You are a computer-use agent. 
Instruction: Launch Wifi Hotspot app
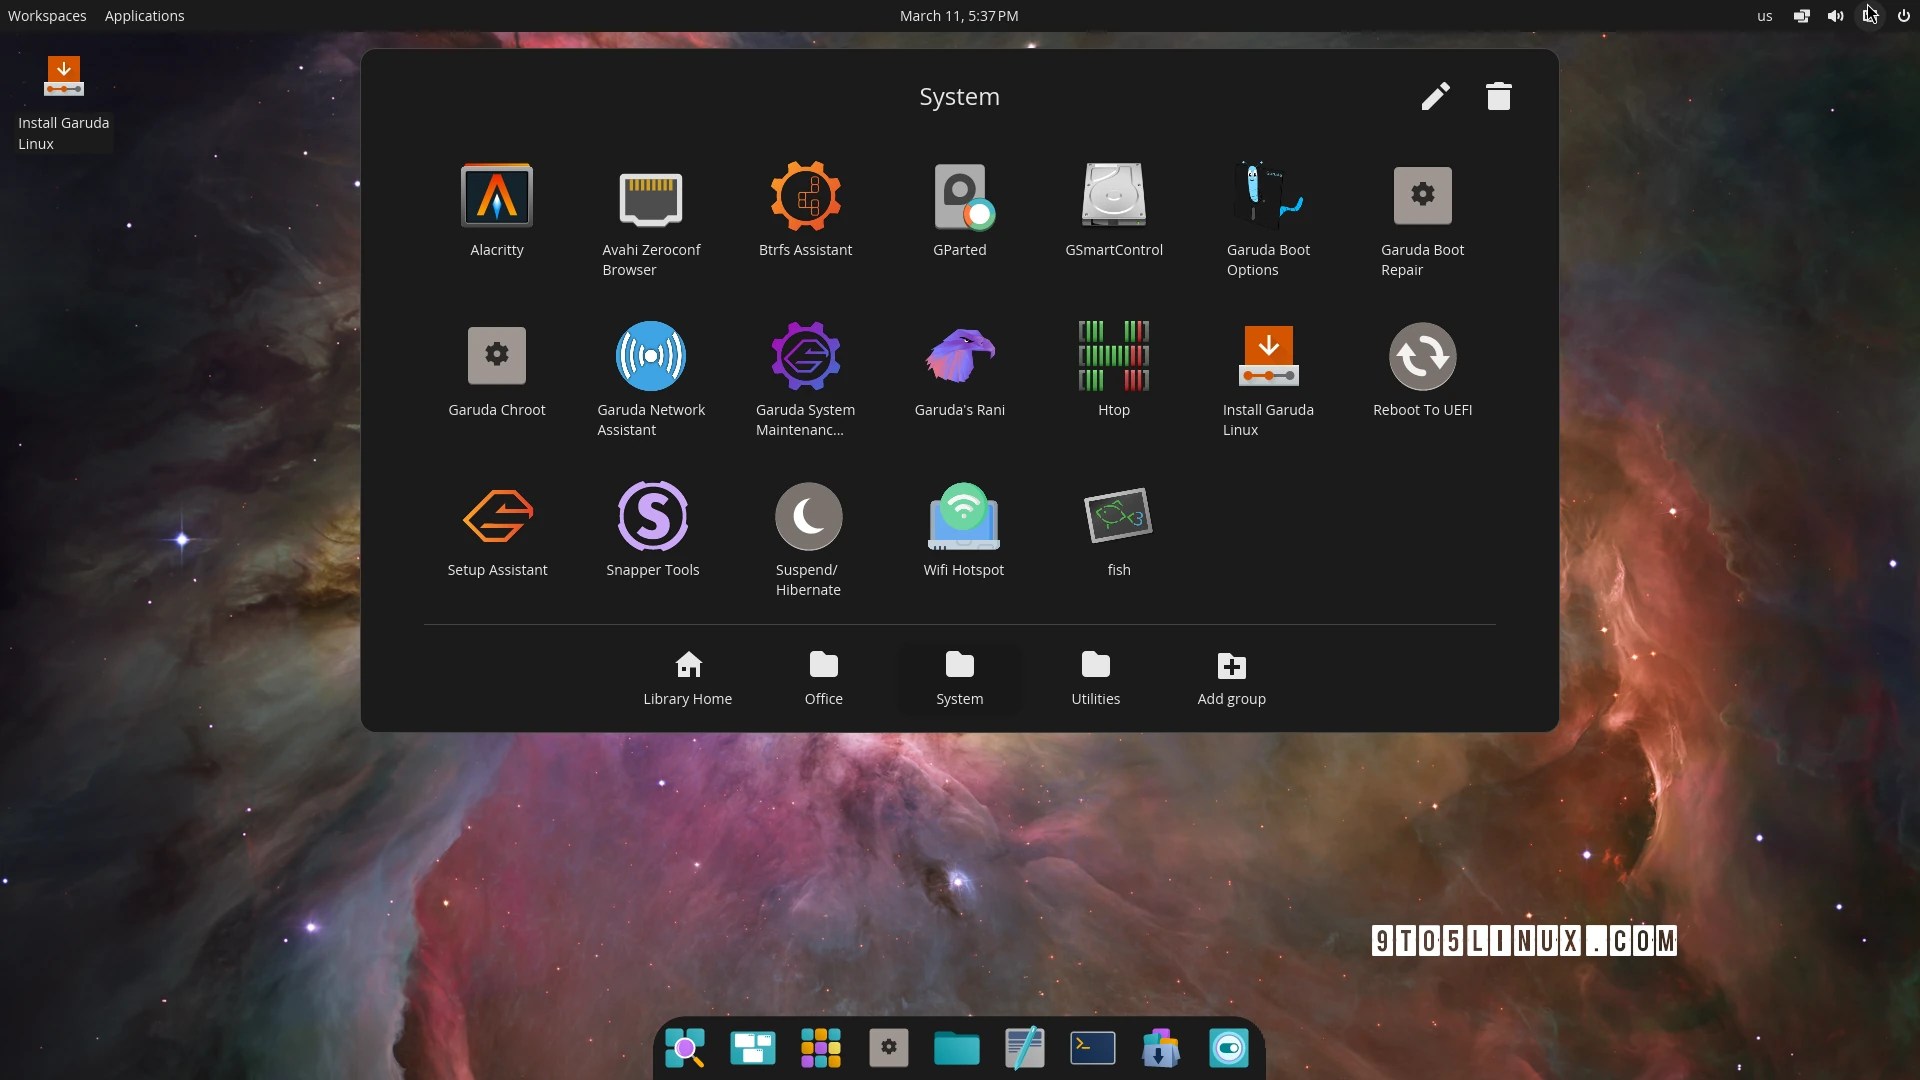(x=963, y=517)
